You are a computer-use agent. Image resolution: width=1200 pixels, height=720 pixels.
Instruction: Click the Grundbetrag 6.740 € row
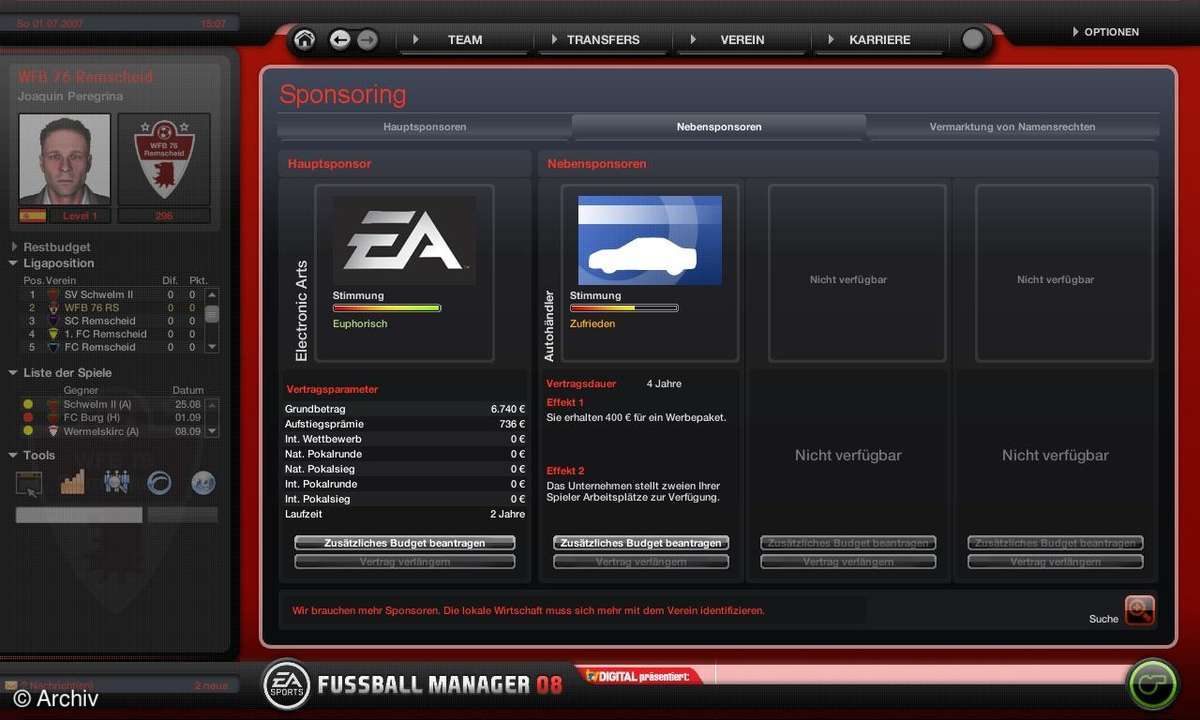(x=405, y=409)
